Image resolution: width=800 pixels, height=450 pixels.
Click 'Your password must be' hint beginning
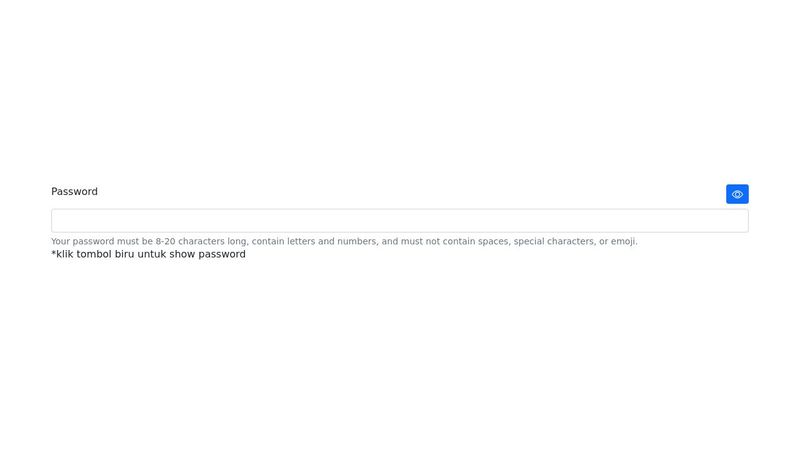pyautogui.click(x=102, y=241)
